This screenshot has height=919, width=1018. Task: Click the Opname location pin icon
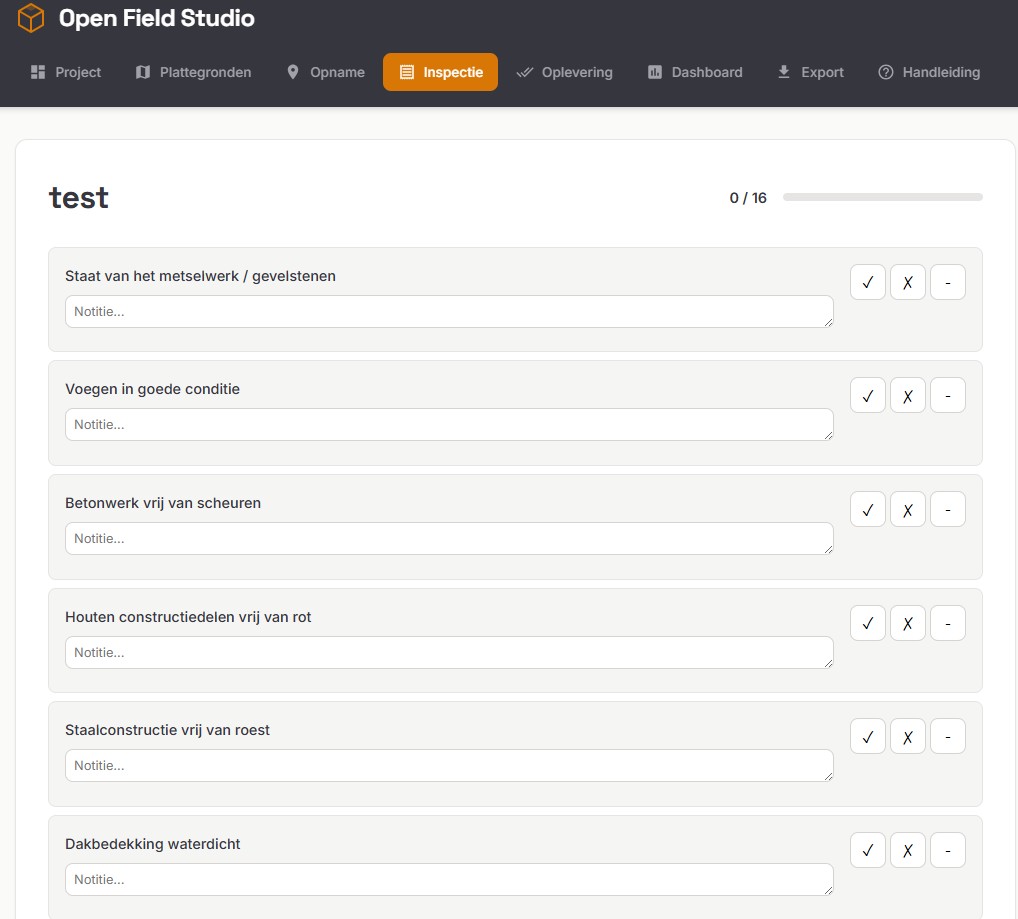292,72
